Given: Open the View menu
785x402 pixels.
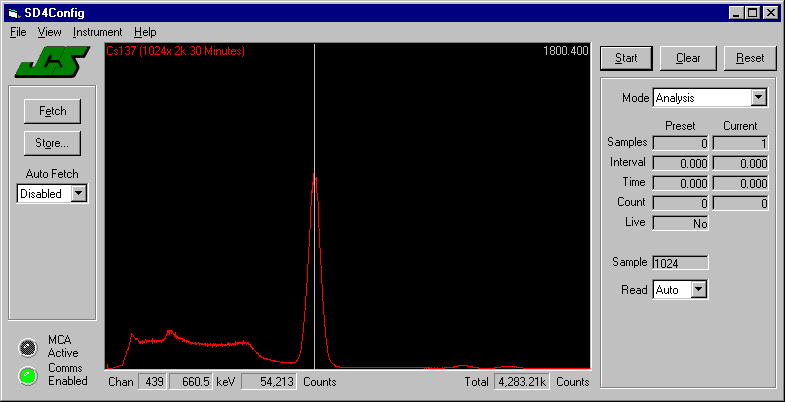Looking at the screenshot, I should 49,32.
